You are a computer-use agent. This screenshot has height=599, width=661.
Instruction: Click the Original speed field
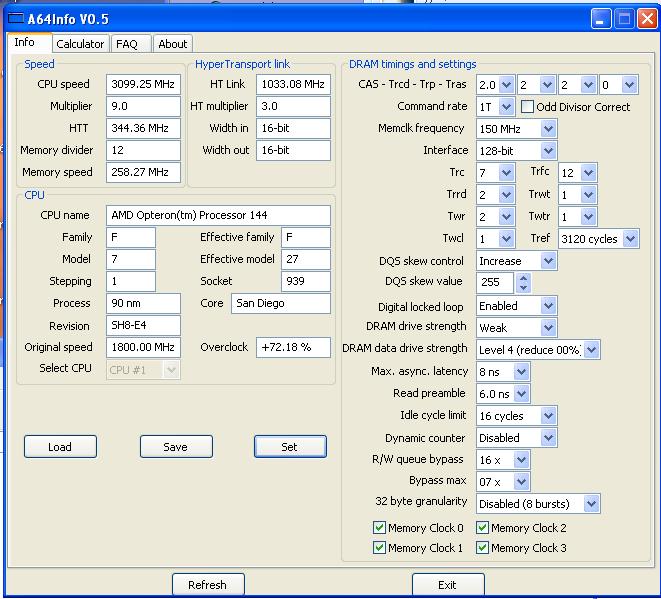(143, 347)
